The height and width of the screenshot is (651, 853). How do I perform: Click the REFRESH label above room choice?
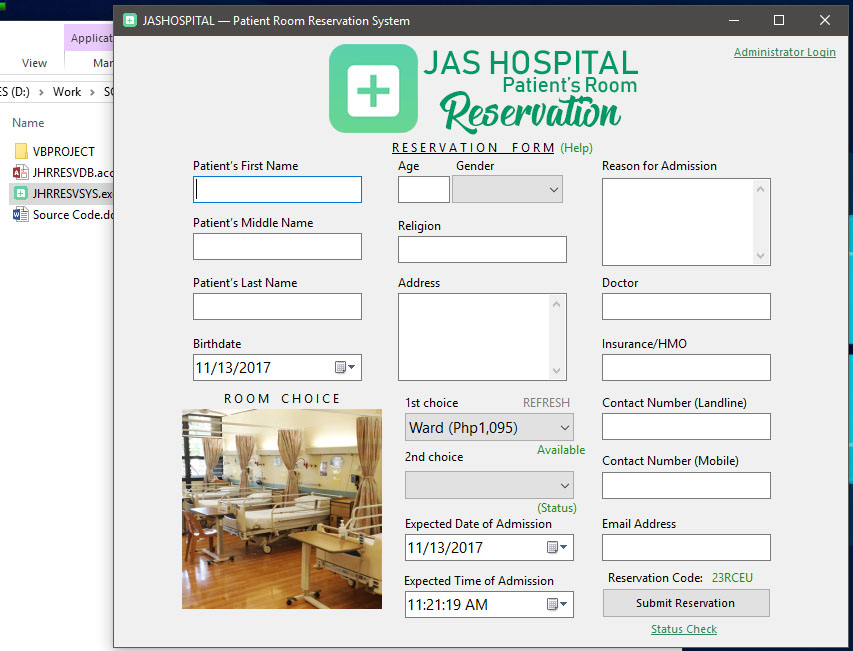(x=546, y=403)
